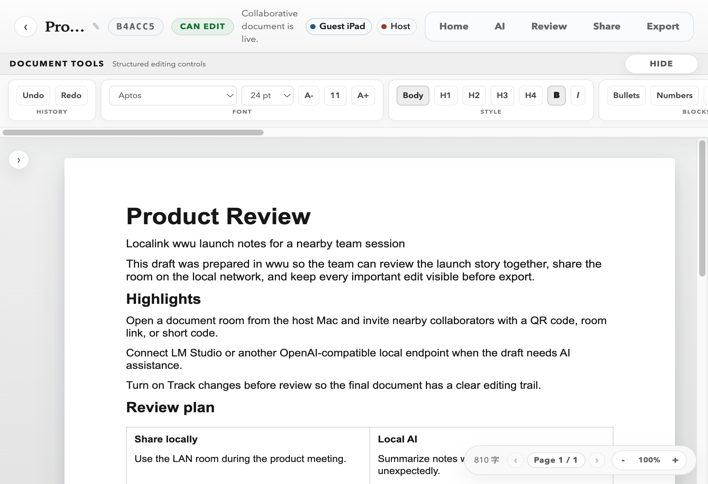Zoom out with the minus button

point(623,460)
